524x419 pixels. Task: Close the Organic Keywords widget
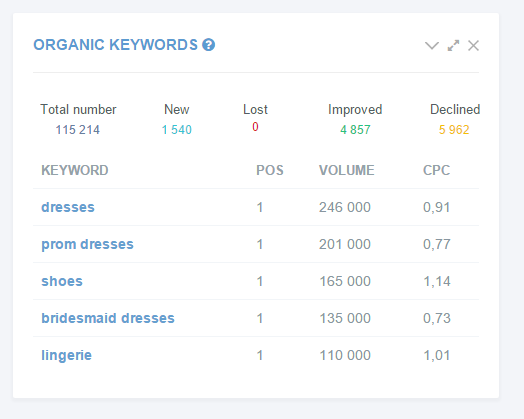(x=474, y=45)
